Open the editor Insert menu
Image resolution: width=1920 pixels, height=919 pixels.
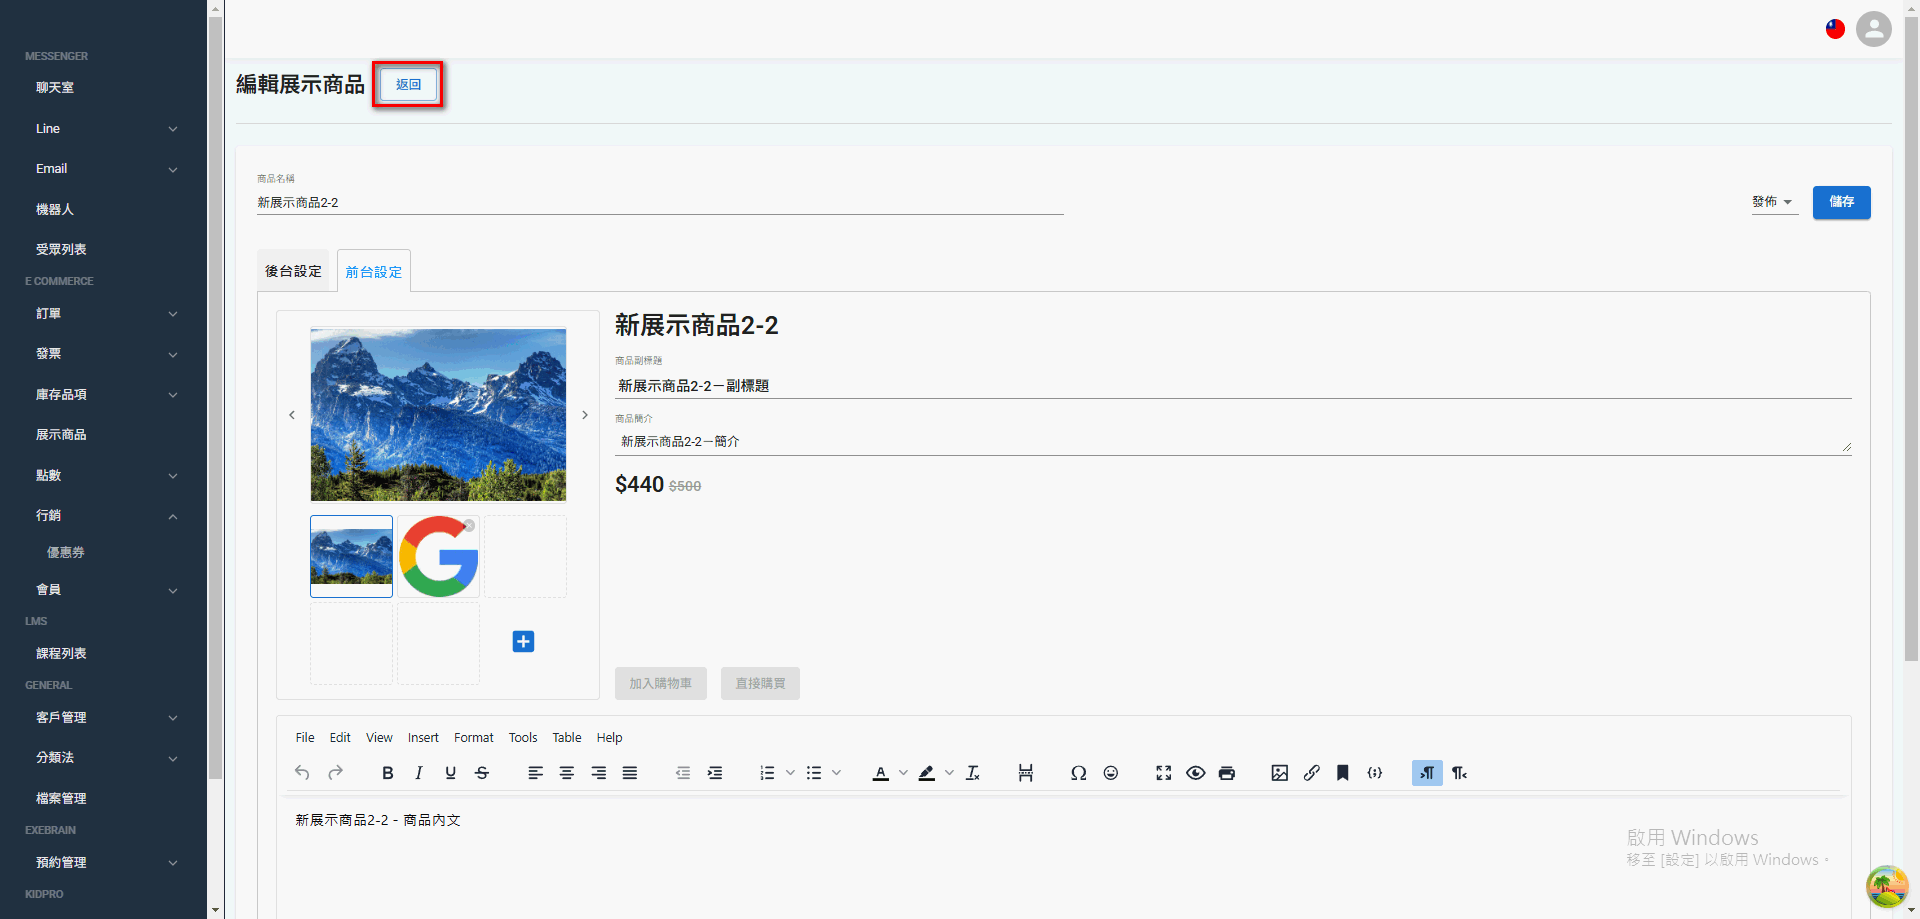tap(423, 738)
